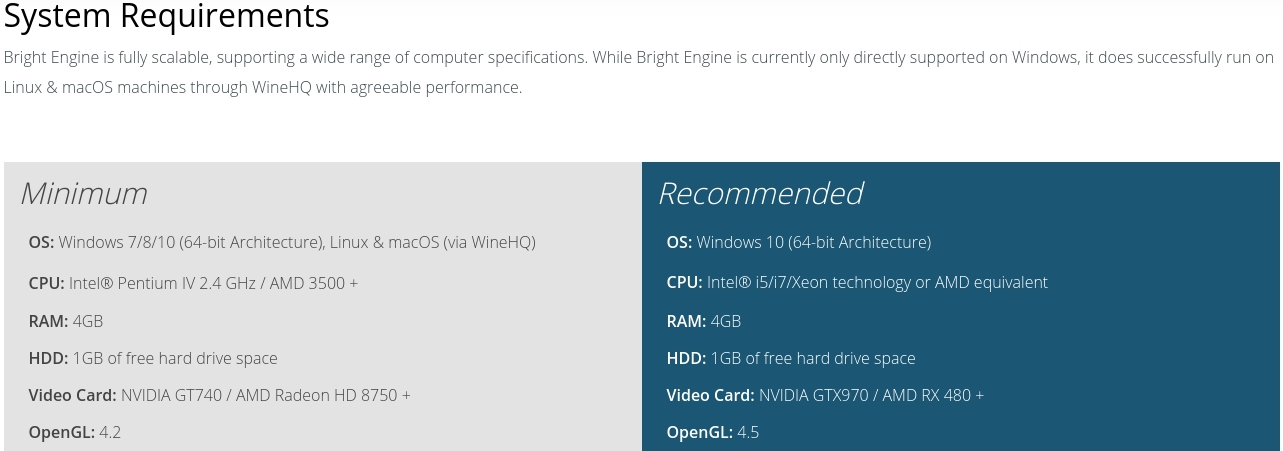
Task: Click the Video Card label under Recommended
Action: [x=710, y=395]
